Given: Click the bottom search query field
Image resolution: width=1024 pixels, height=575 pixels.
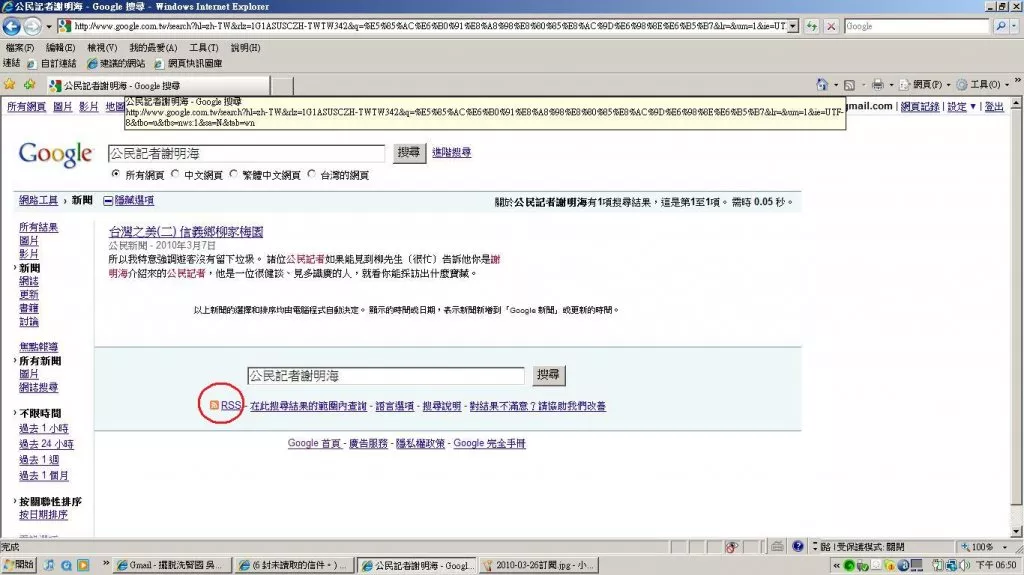Looking at the screenshot, I should pyautogui.click(x=385, y=376).
